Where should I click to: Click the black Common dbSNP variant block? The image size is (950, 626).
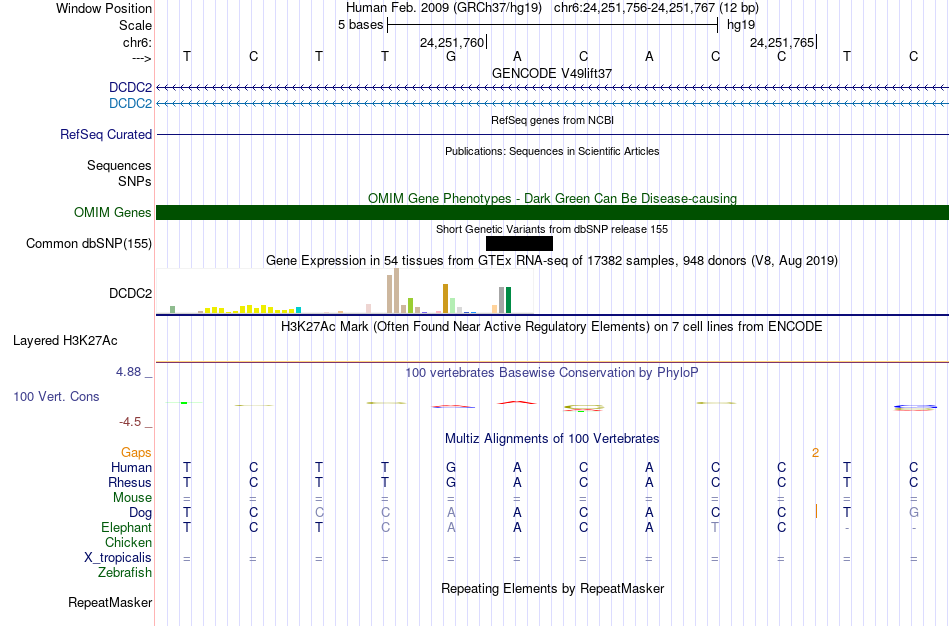click(x=519, y=244)
